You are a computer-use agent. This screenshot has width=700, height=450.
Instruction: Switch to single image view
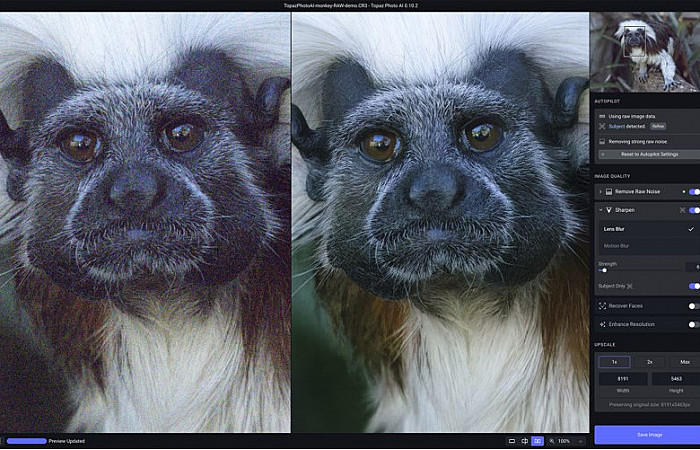click(511, 440)
